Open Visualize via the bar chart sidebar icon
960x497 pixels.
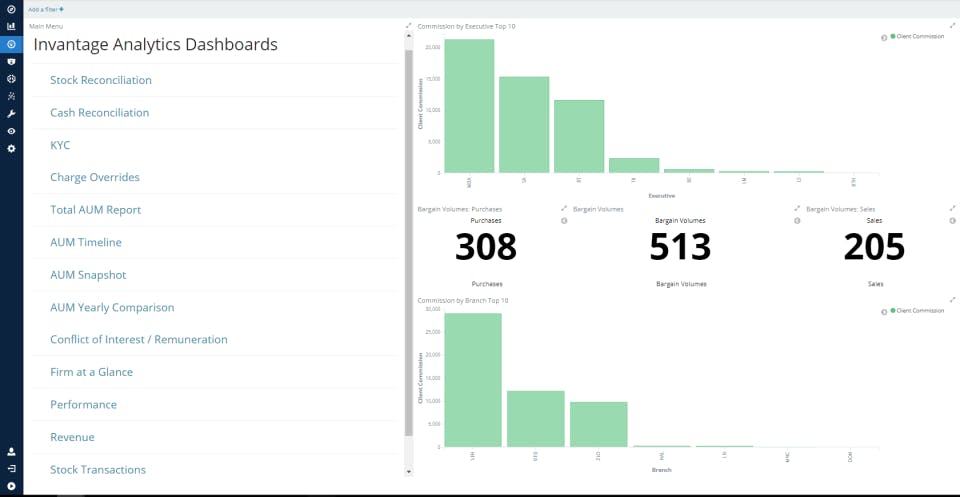[x=11, y=26]
